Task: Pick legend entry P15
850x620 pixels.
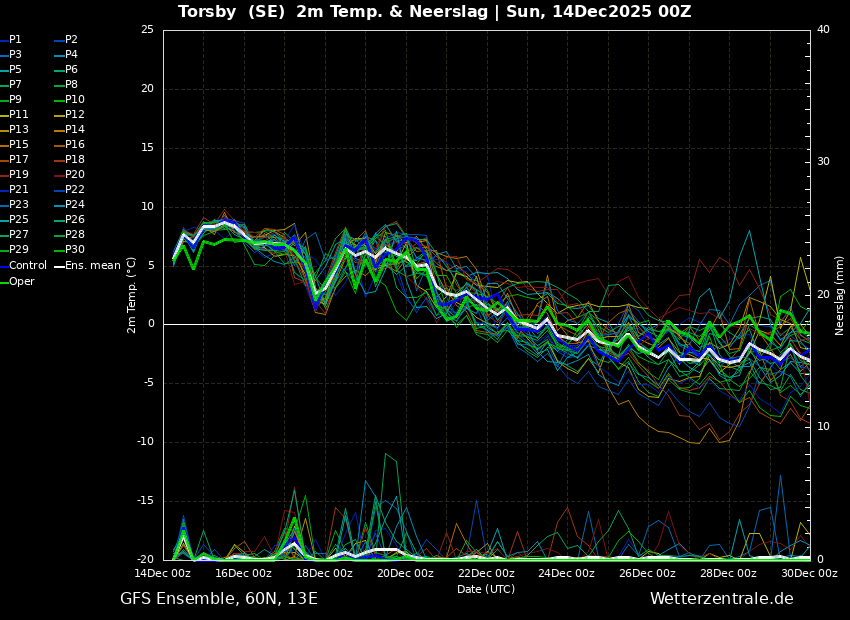Action: tap(15, 145)
